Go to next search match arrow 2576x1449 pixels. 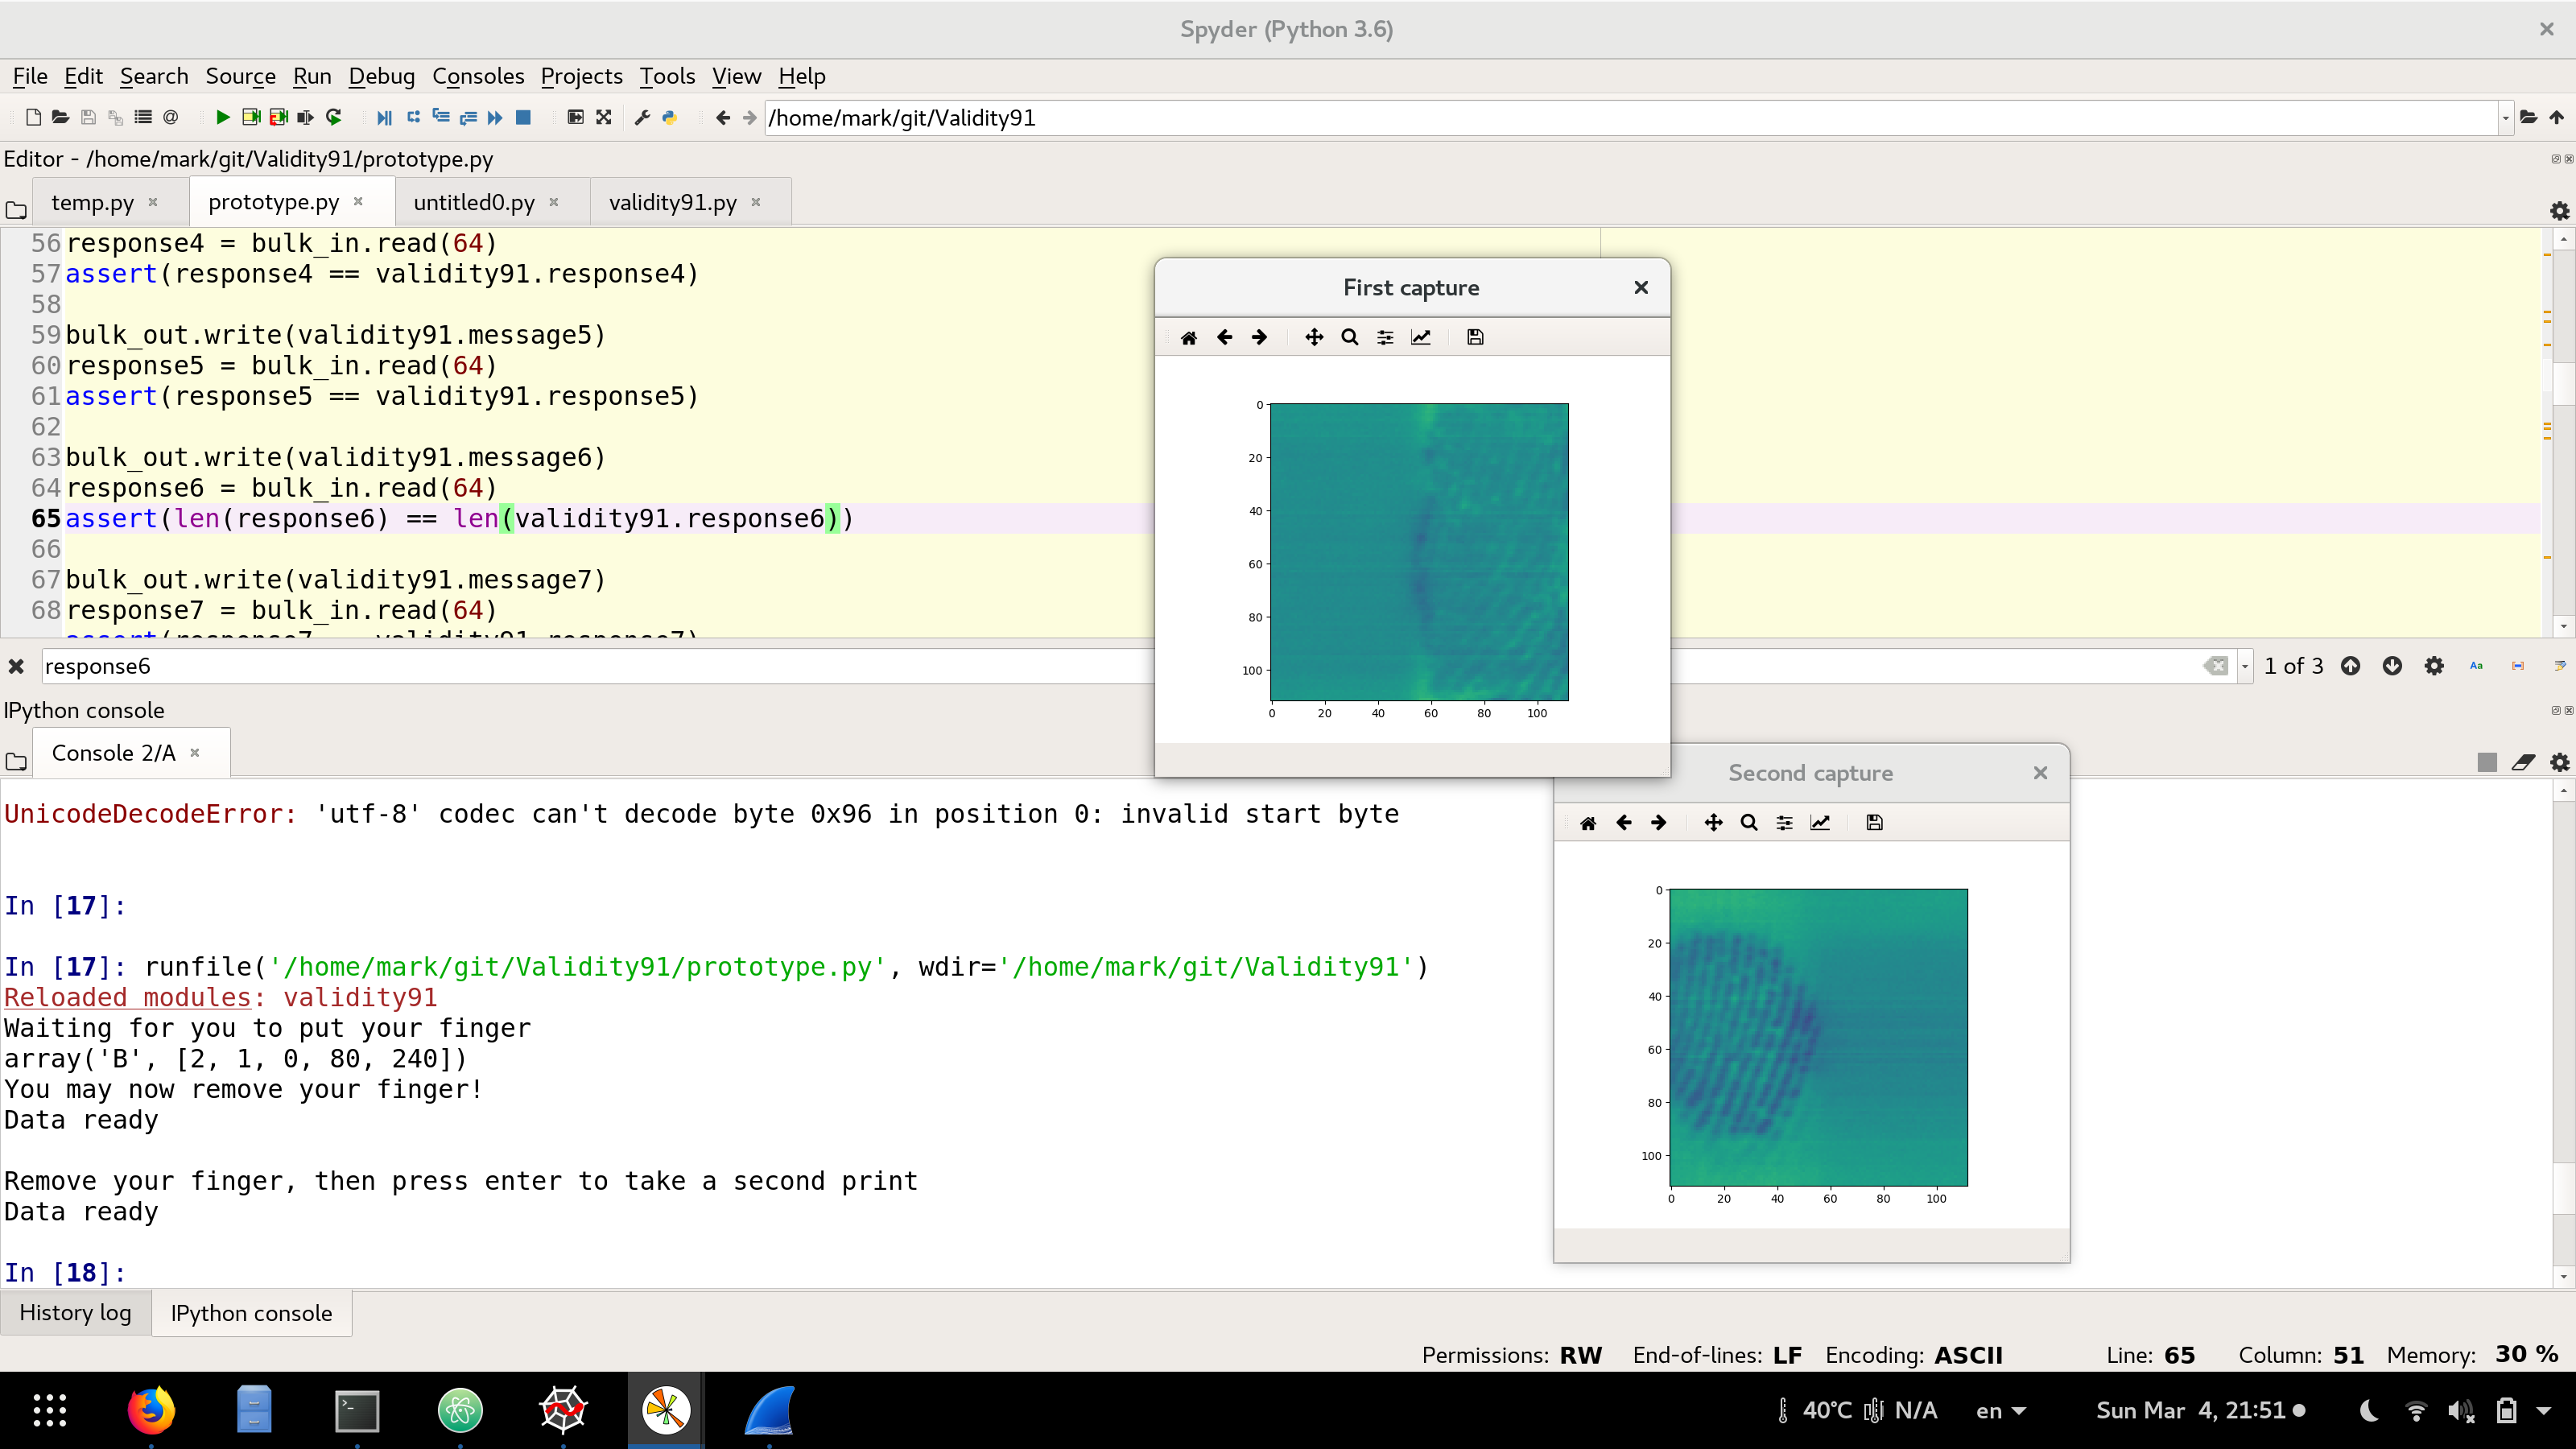(2392, 666)
